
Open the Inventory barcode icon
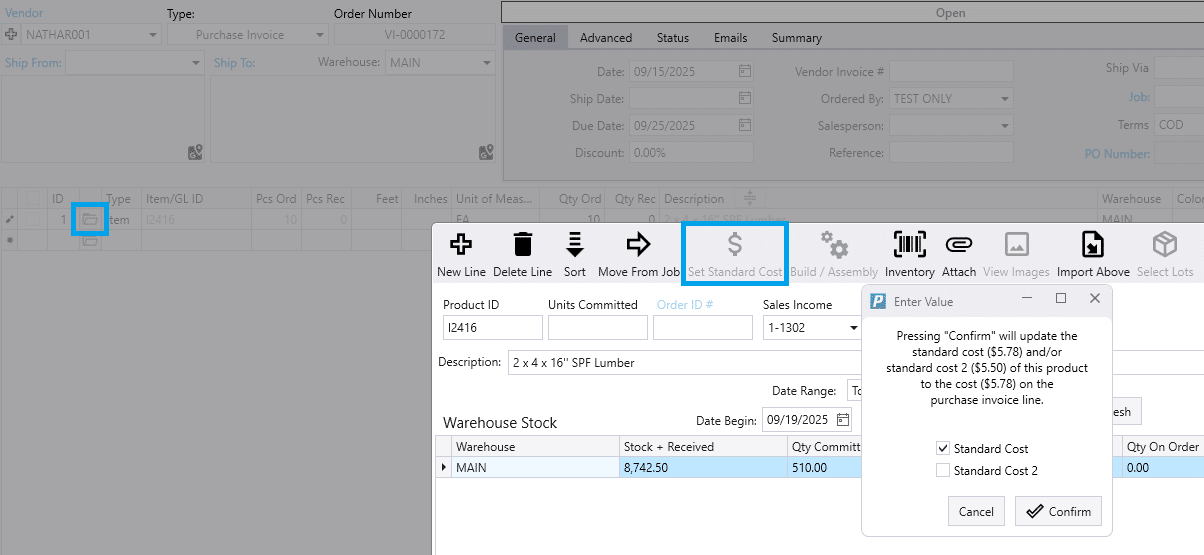pos(909,245)
